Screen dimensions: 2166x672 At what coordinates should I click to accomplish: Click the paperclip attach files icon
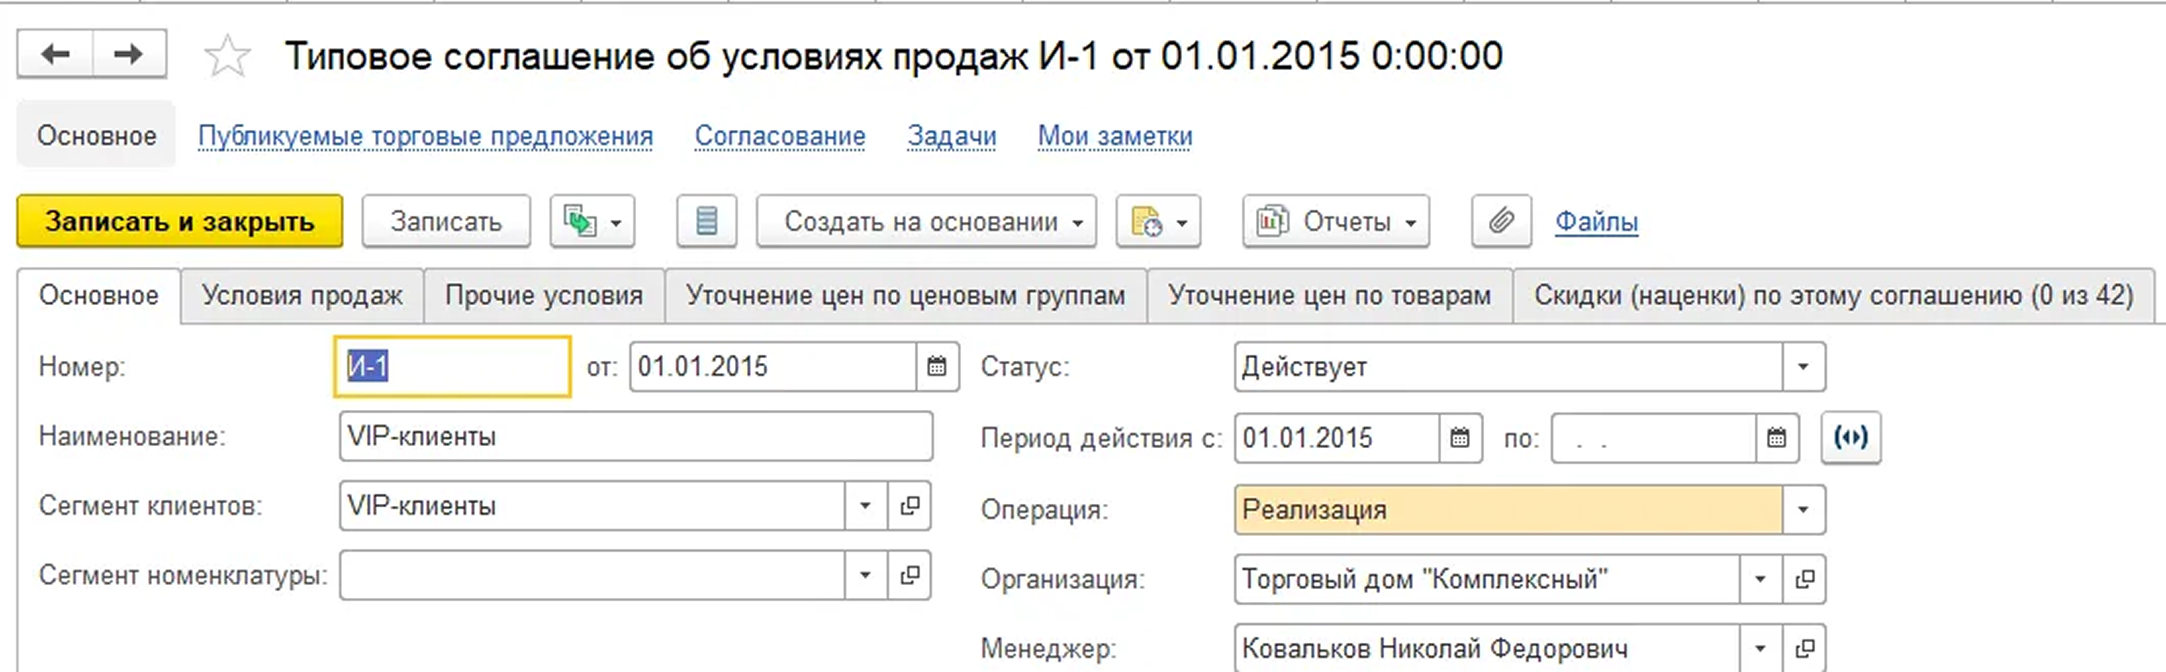coord(1500,221)
